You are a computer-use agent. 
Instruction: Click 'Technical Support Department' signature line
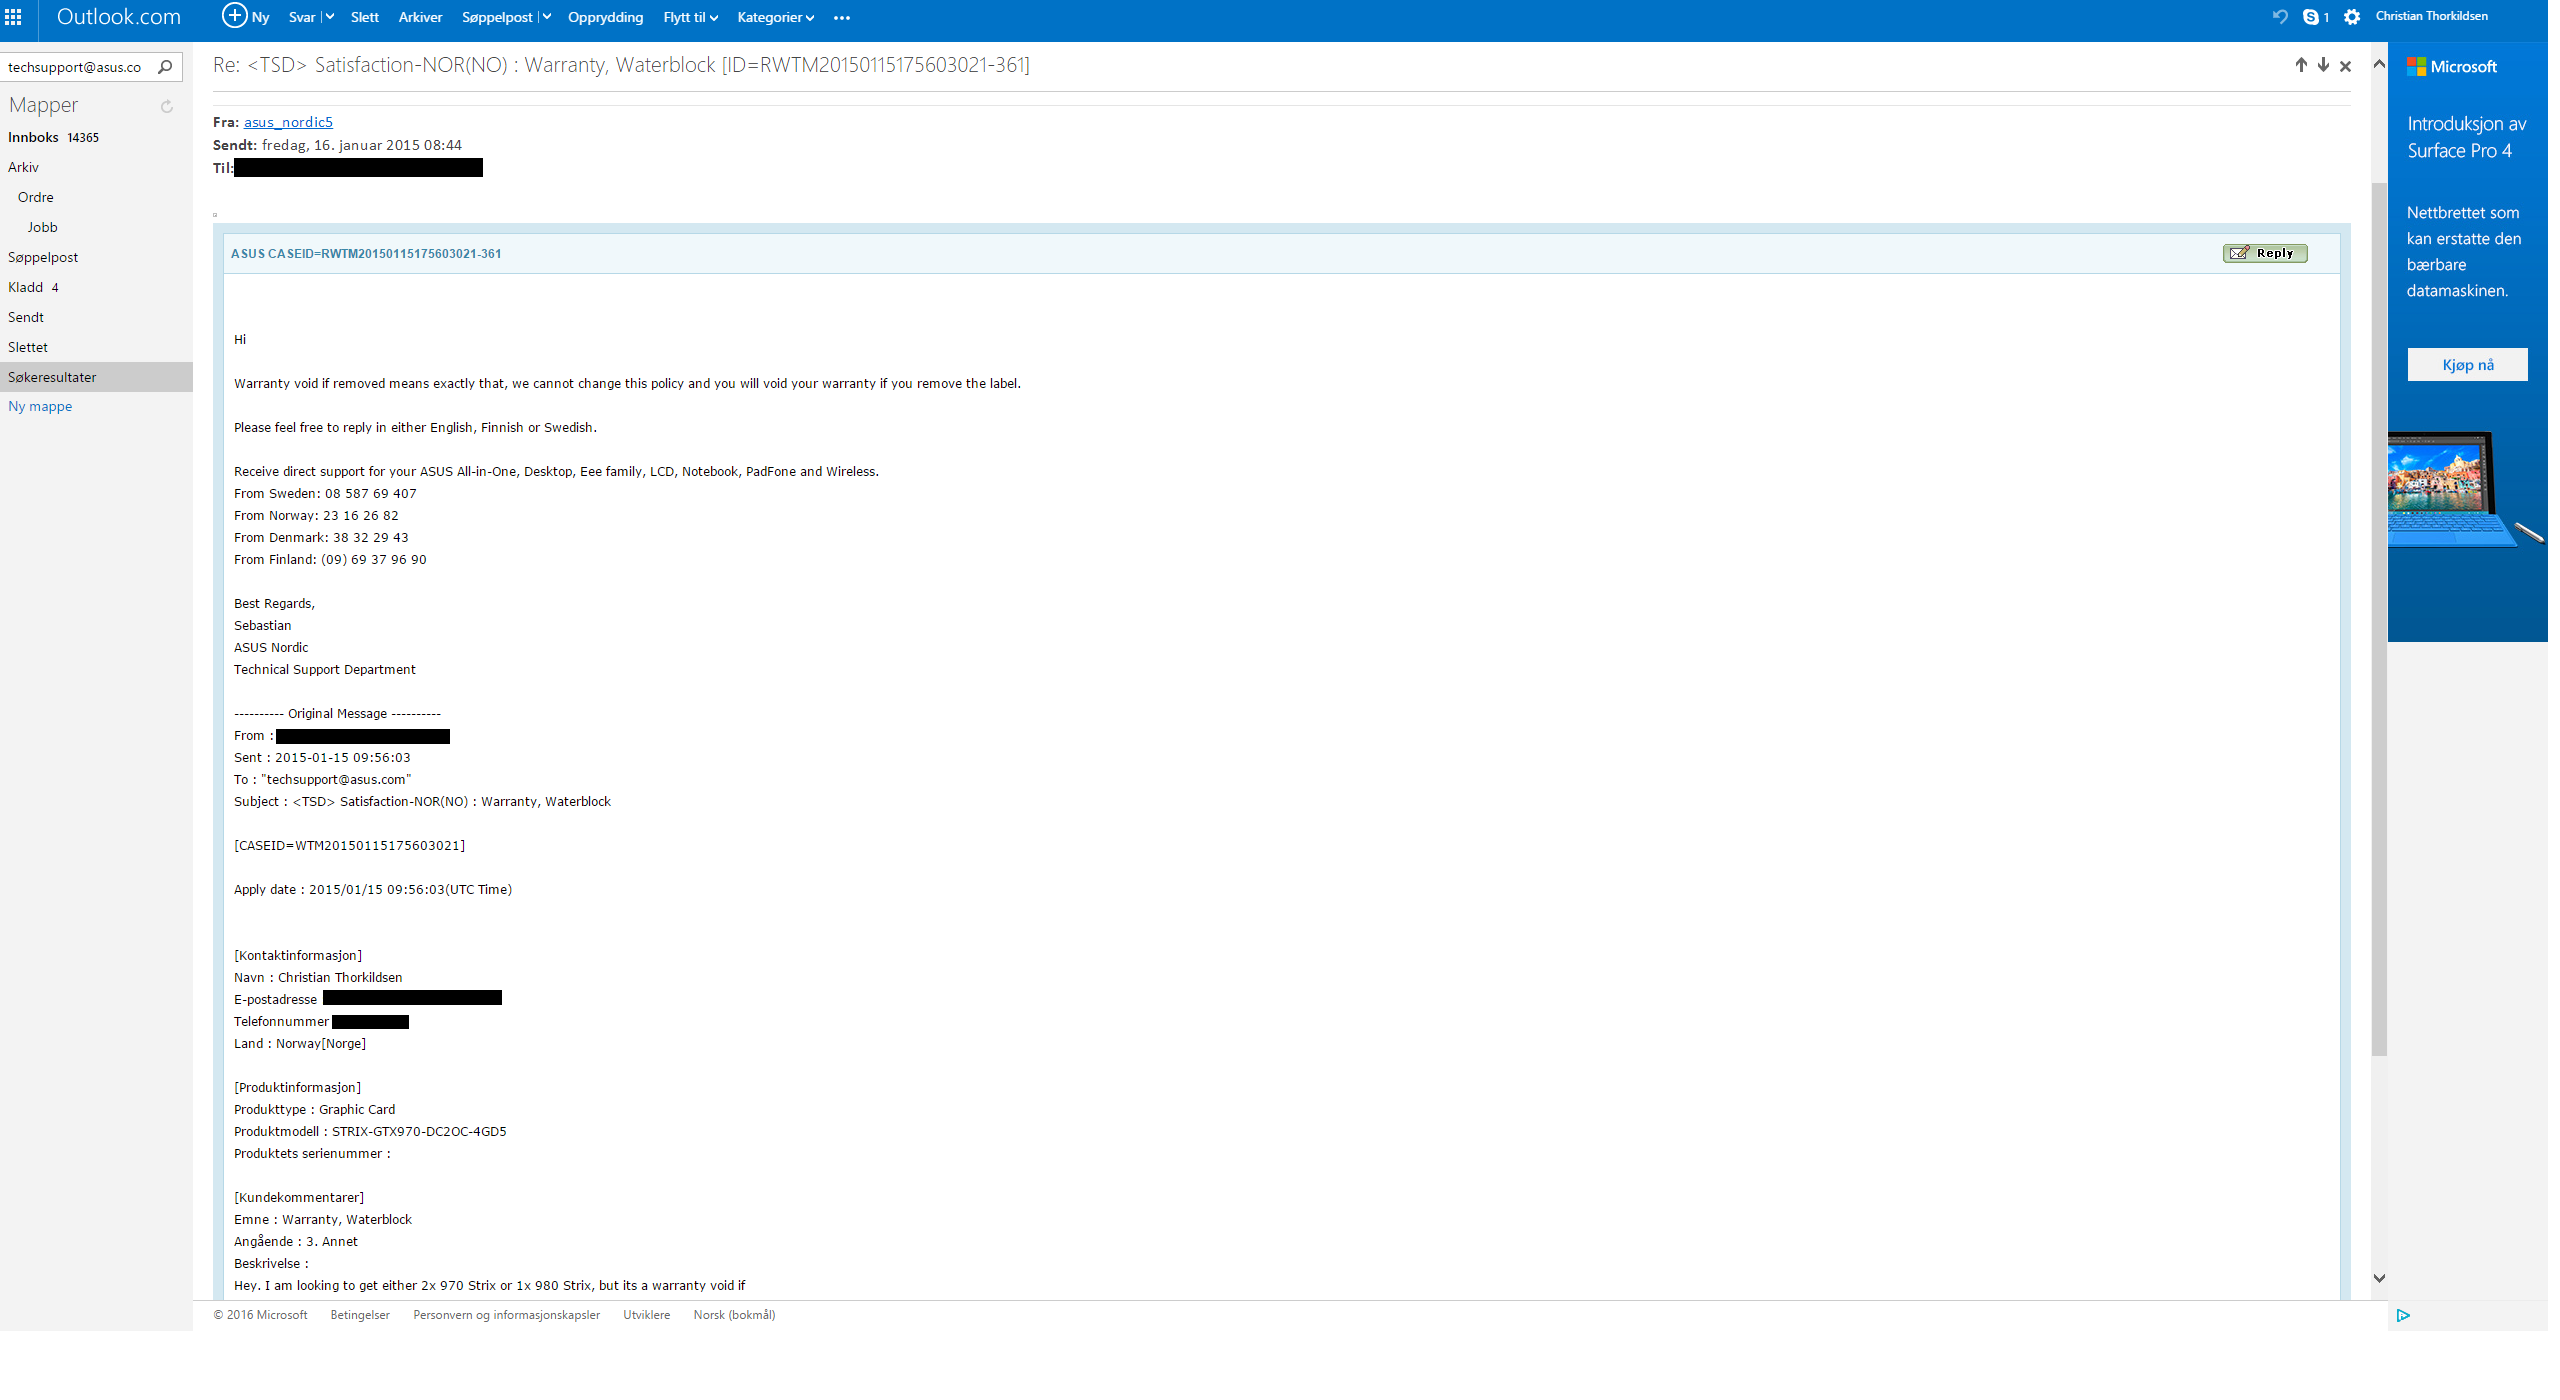click(325, 670)
